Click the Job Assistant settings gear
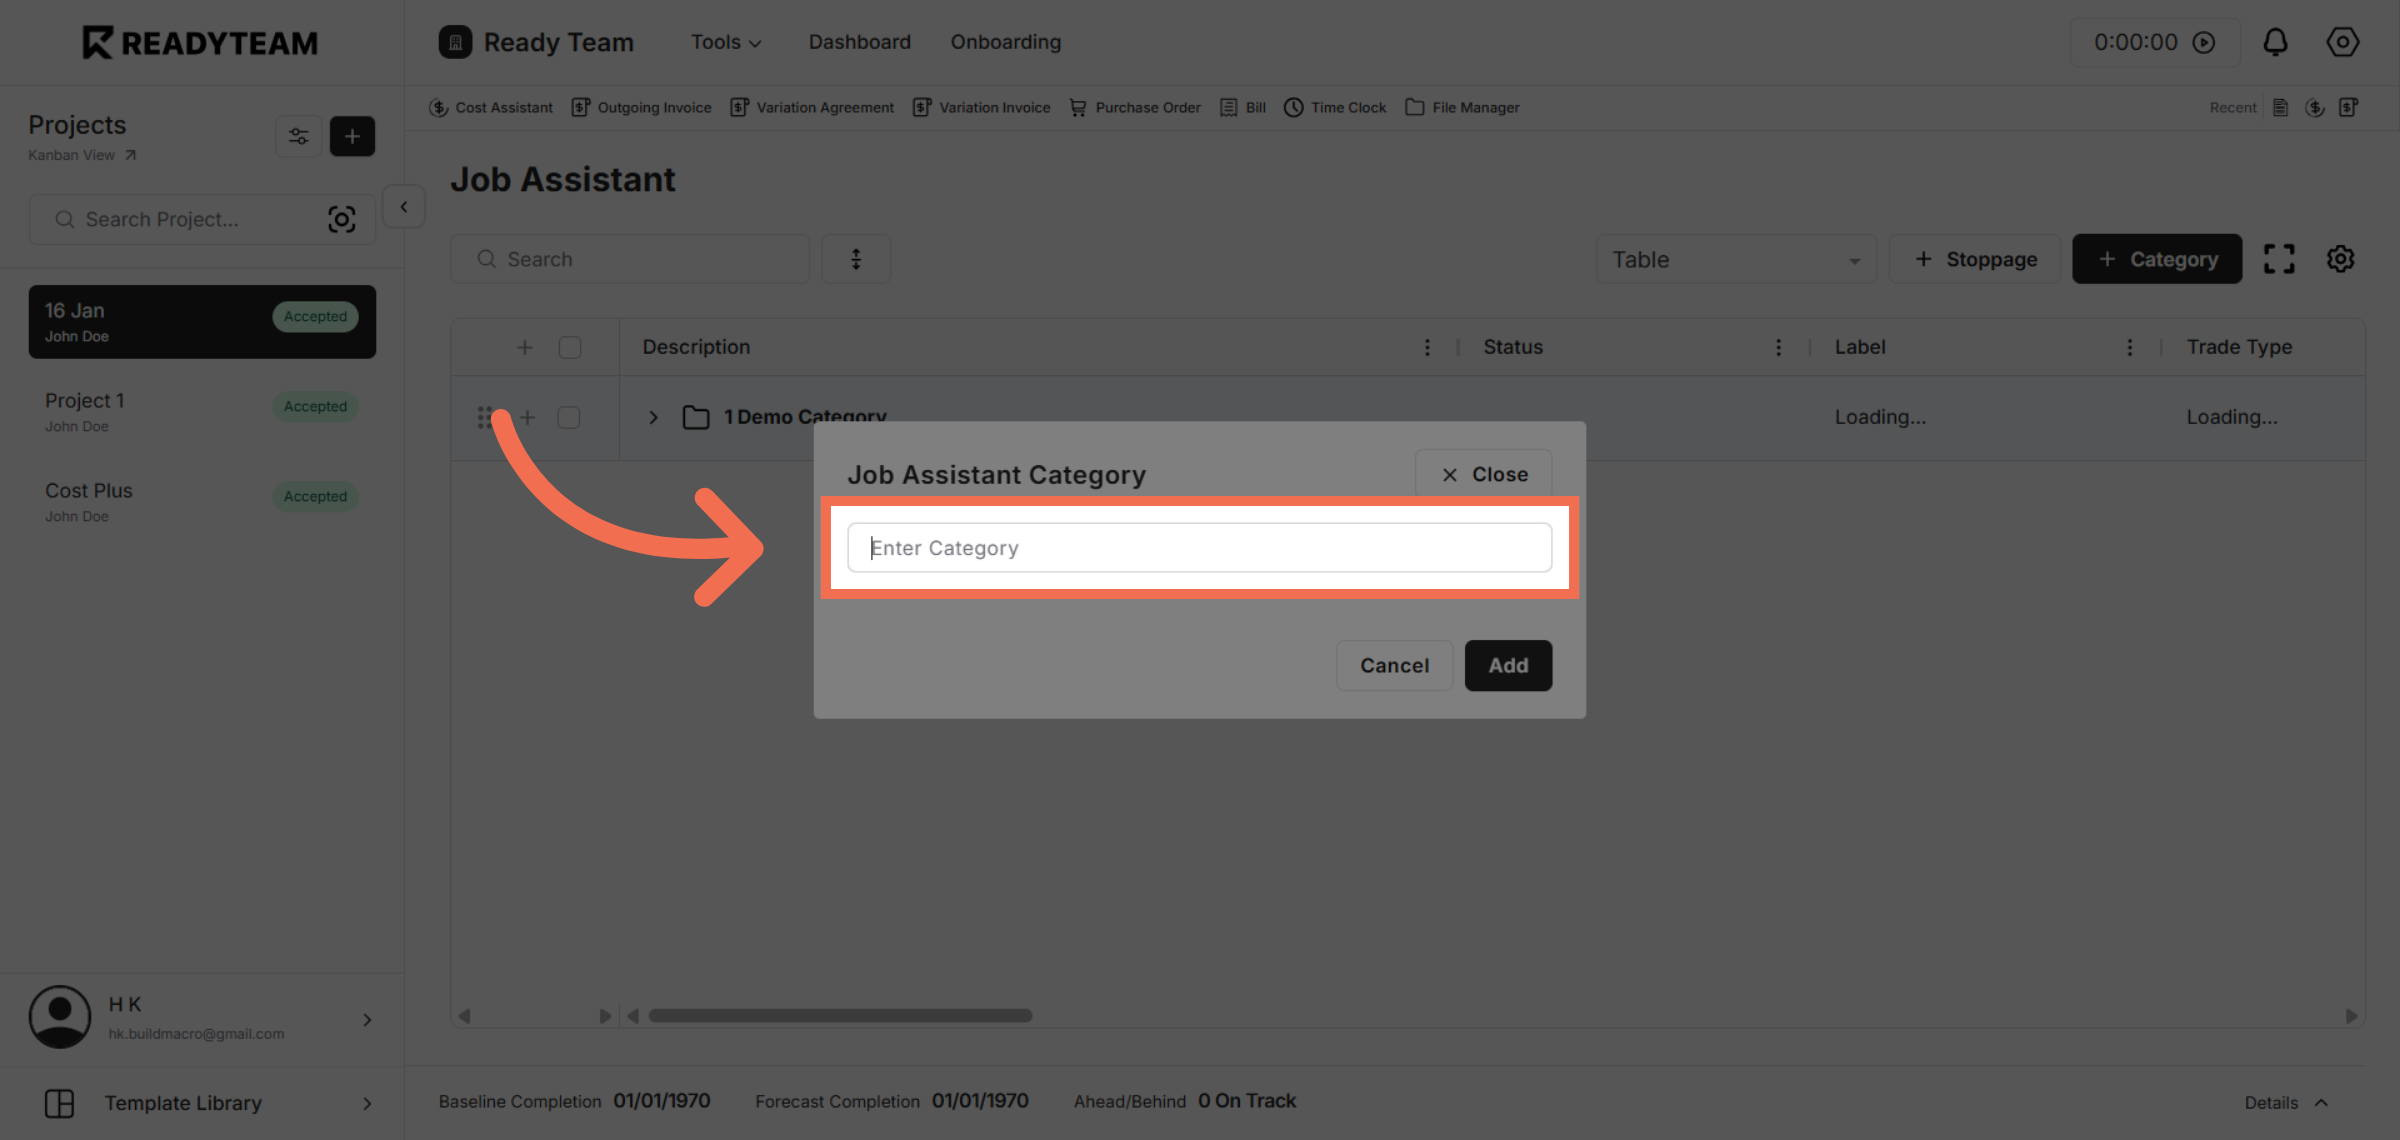This screenshot has height=1140, width=2400. tap(2340, 259)
